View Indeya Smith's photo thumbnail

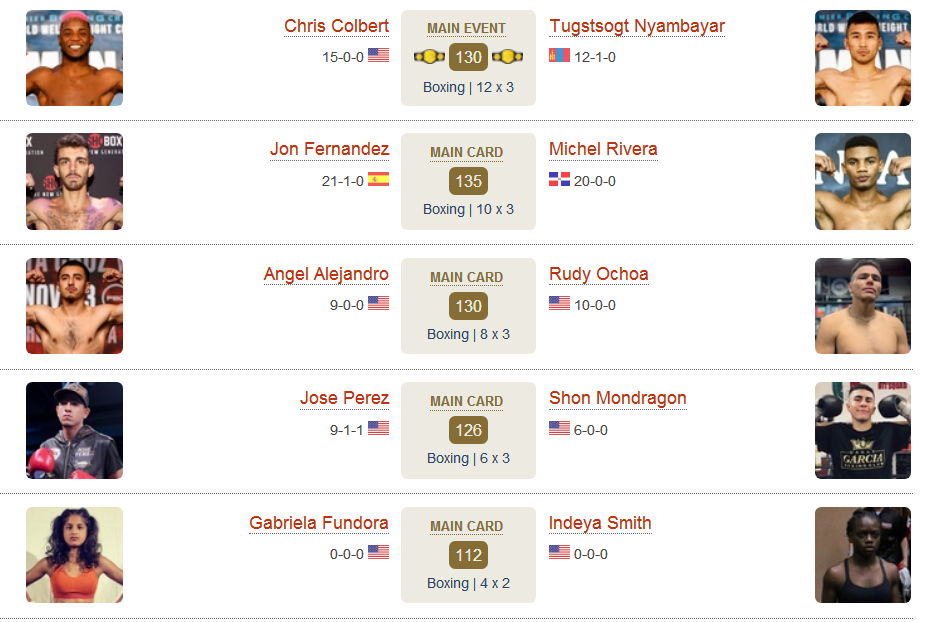pos(862,555)
